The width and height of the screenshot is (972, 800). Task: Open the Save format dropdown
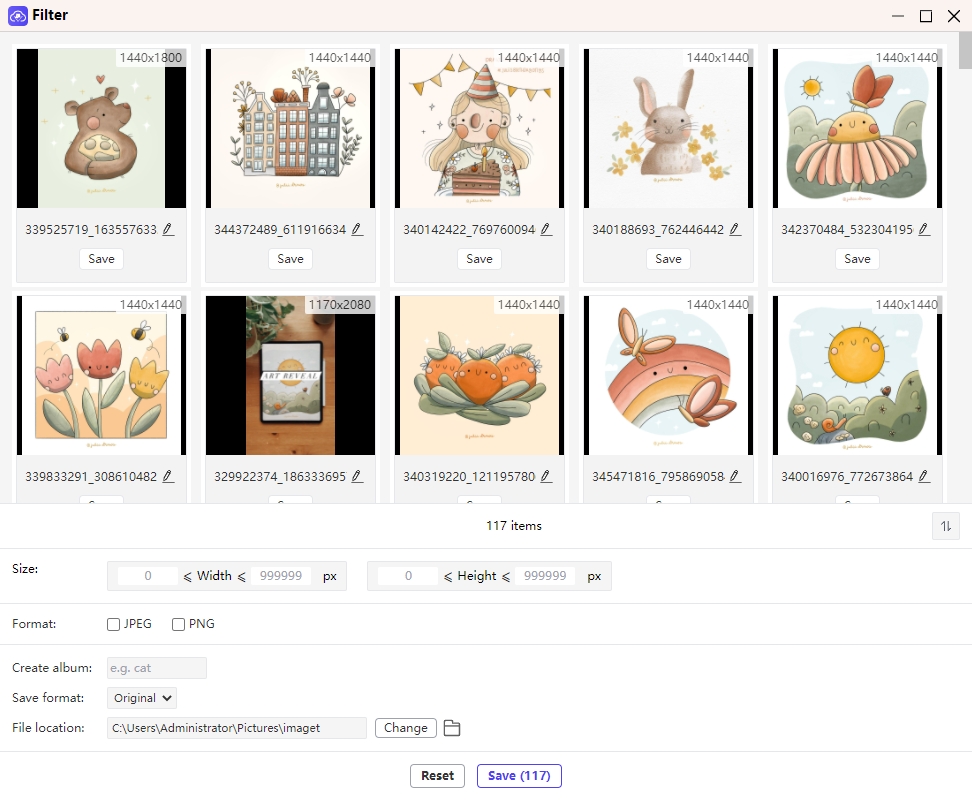click(142, 698)
